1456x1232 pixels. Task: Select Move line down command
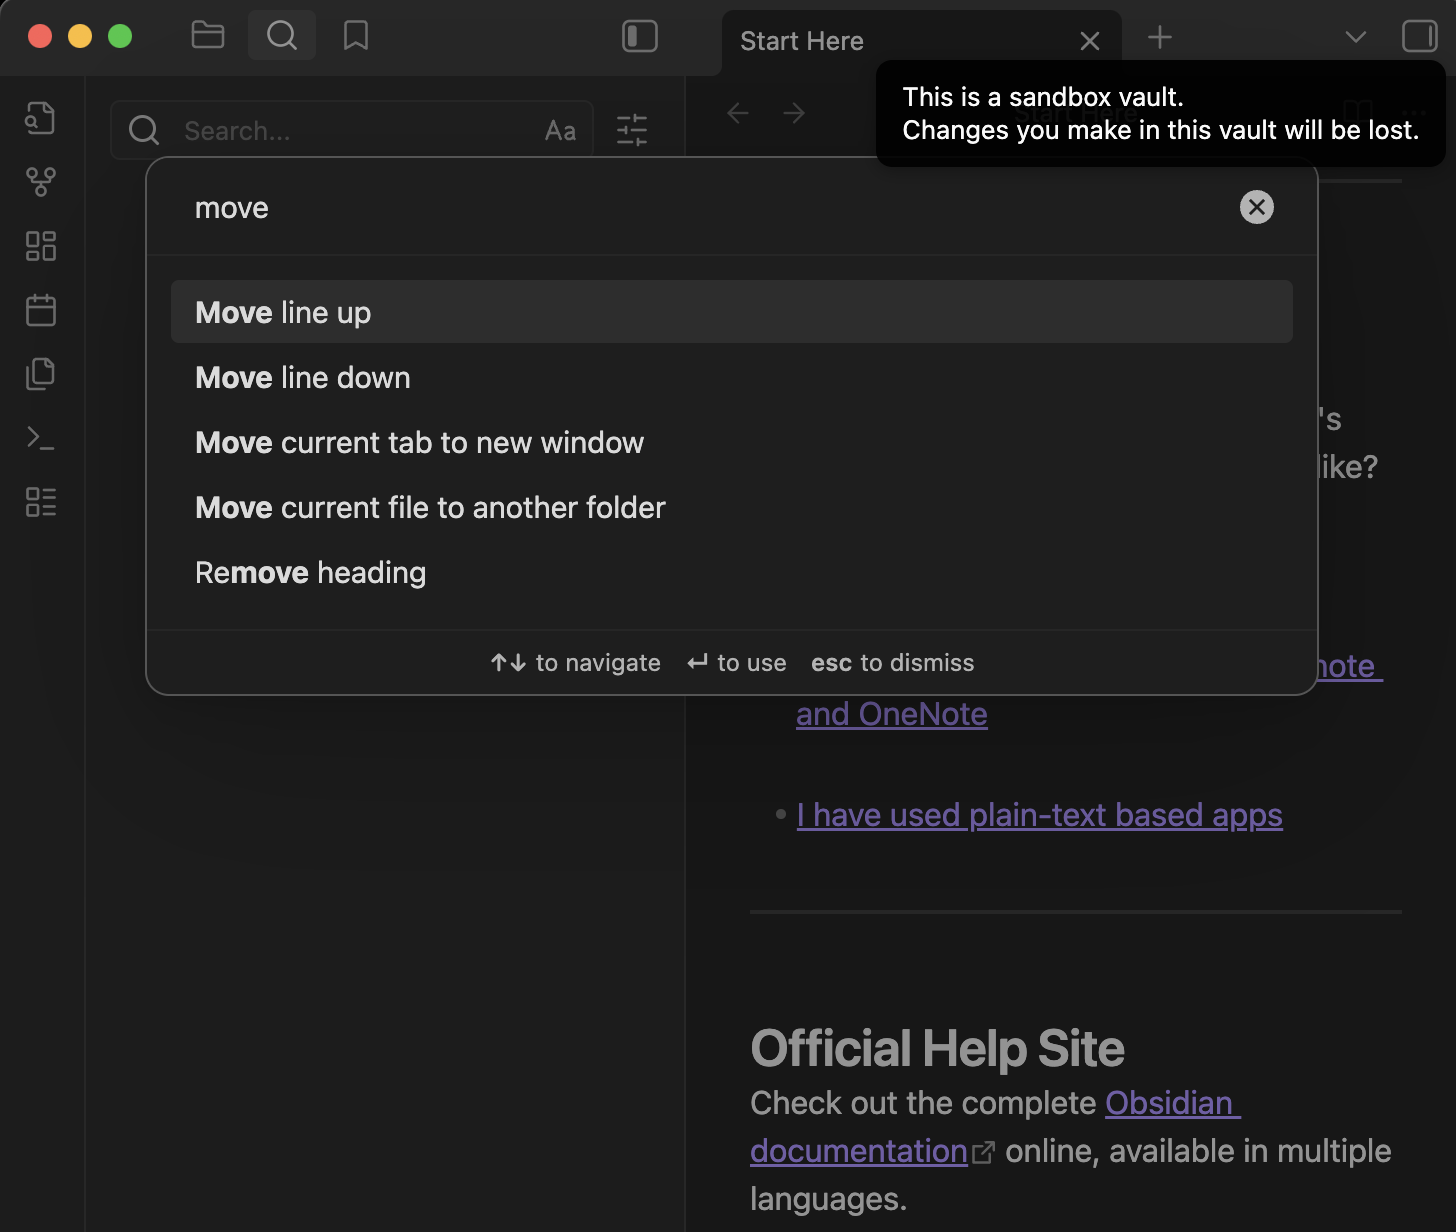pyautogui.click(x=303, y=378)
